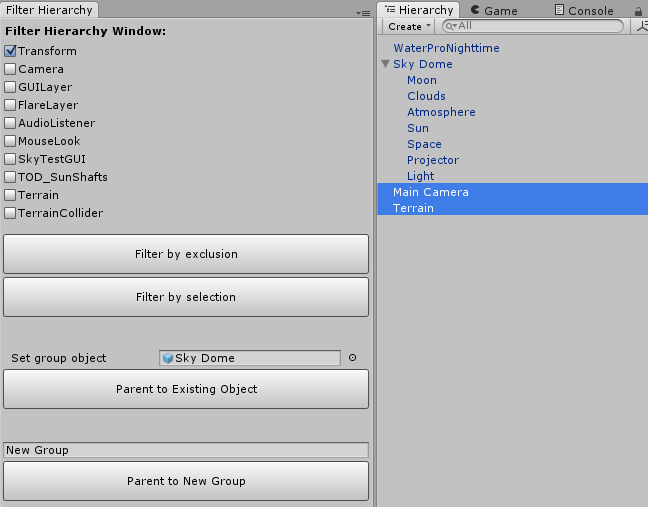Click Filter by exclusion button

click(x=186, y=254)
